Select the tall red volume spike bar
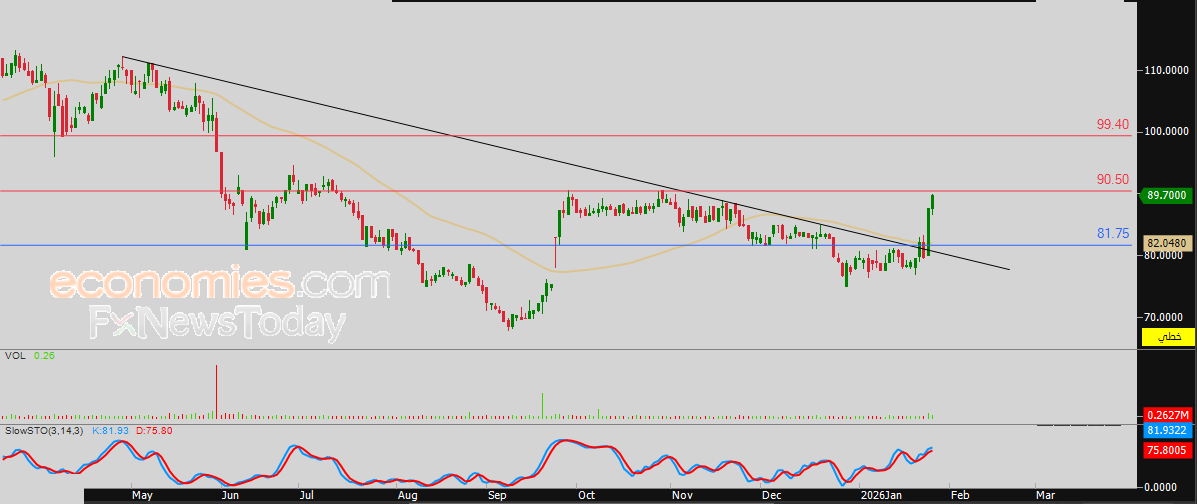The height and width of the screenshot is (504, 1197). [x=217, y=392]
